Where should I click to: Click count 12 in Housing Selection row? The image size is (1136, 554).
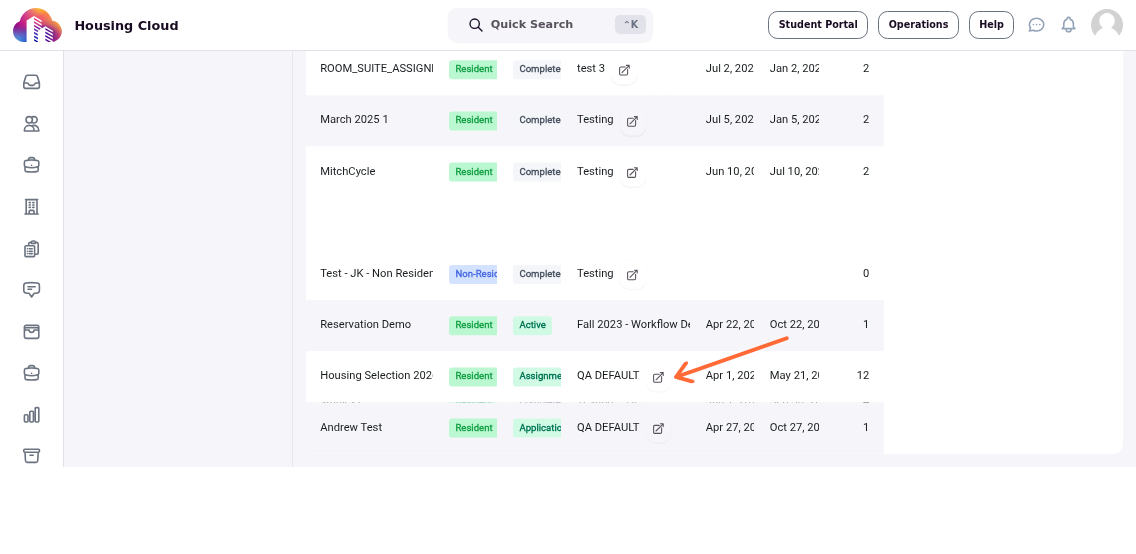coord(863,376)
